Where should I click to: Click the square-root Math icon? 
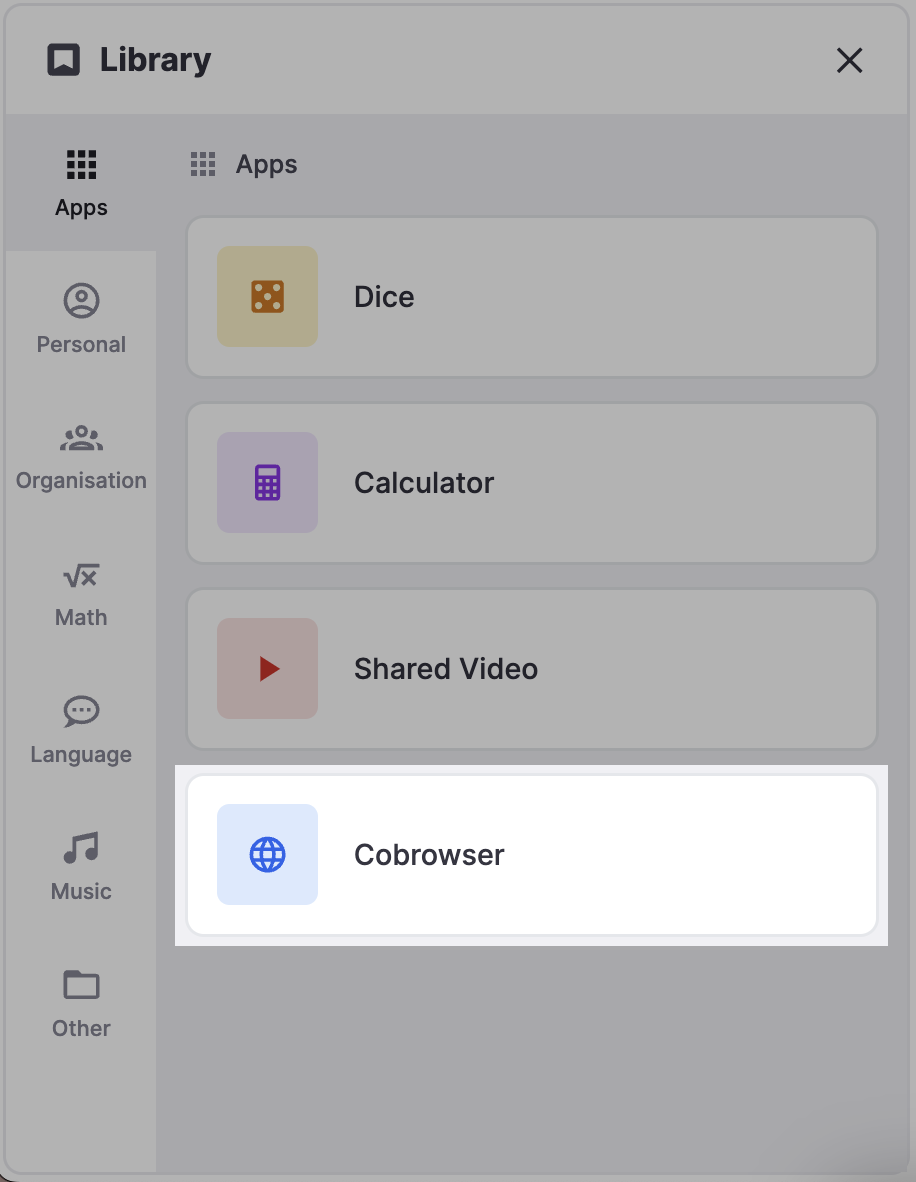point(81,576)
